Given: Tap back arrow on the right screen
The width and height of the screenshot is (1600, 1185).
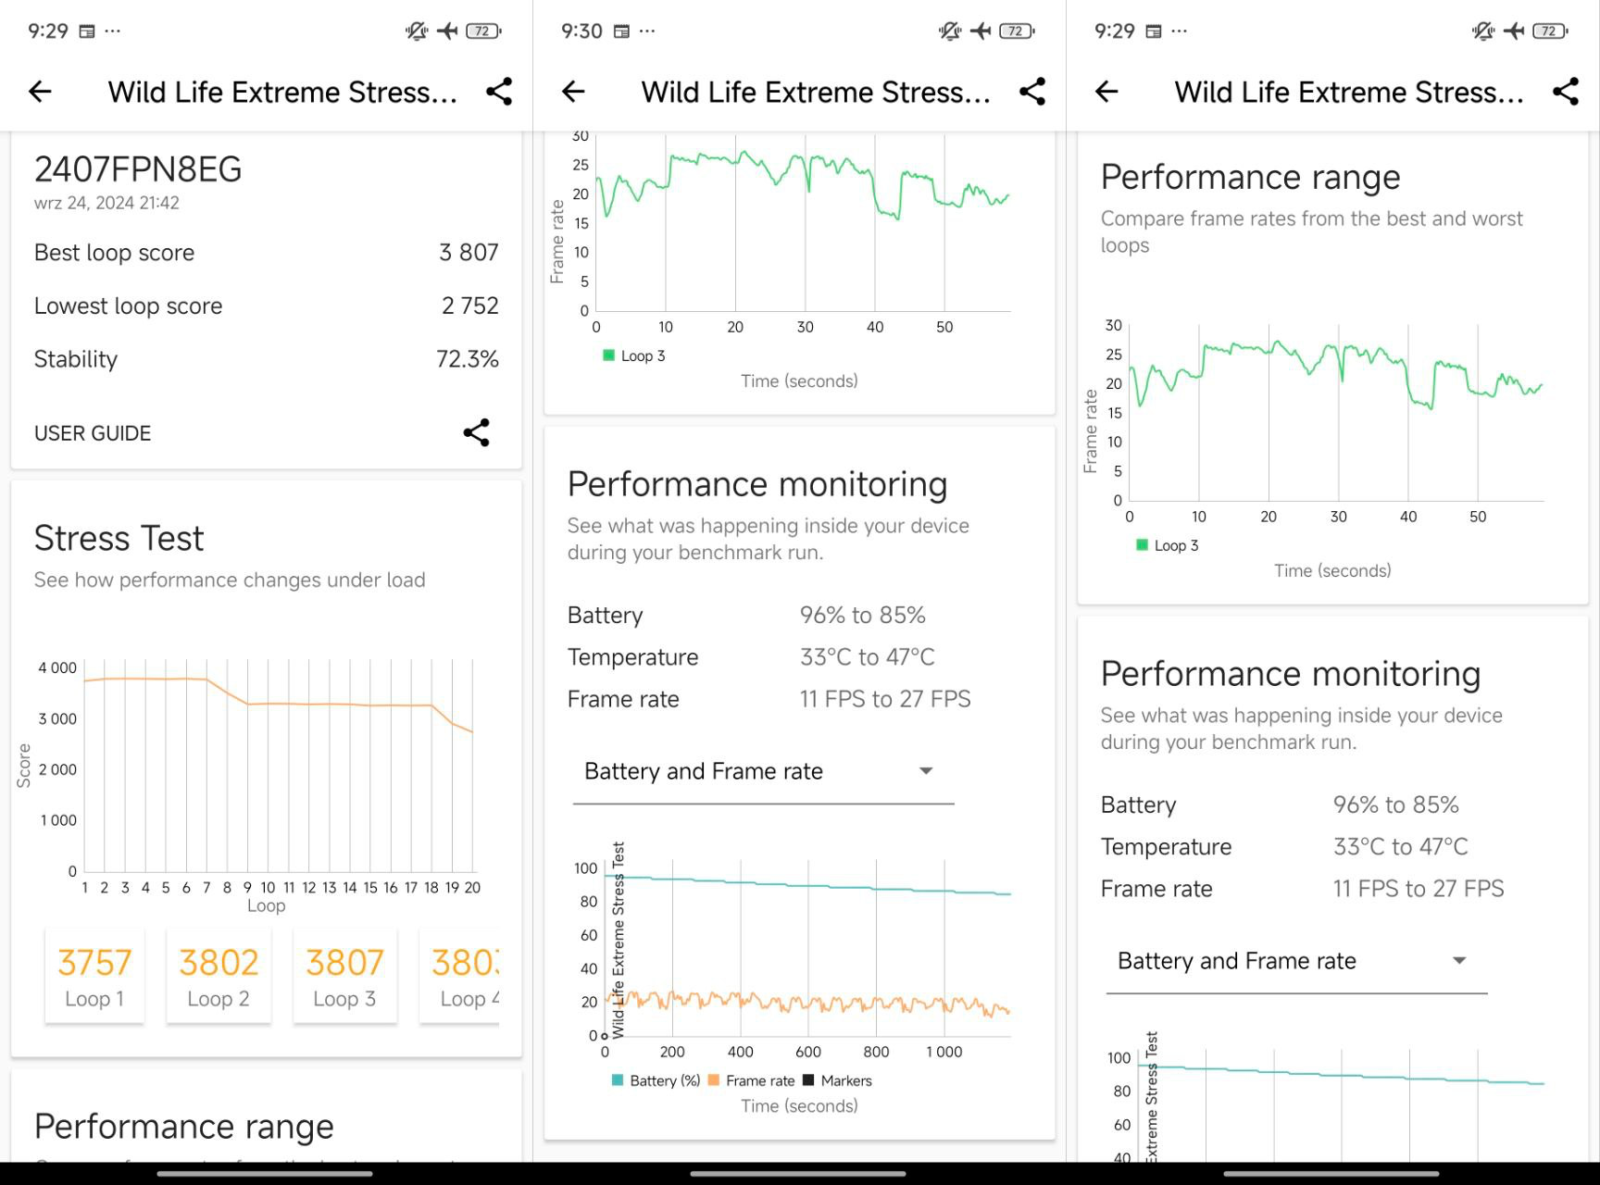Looking at the screenshot, I should [1106, 92].
